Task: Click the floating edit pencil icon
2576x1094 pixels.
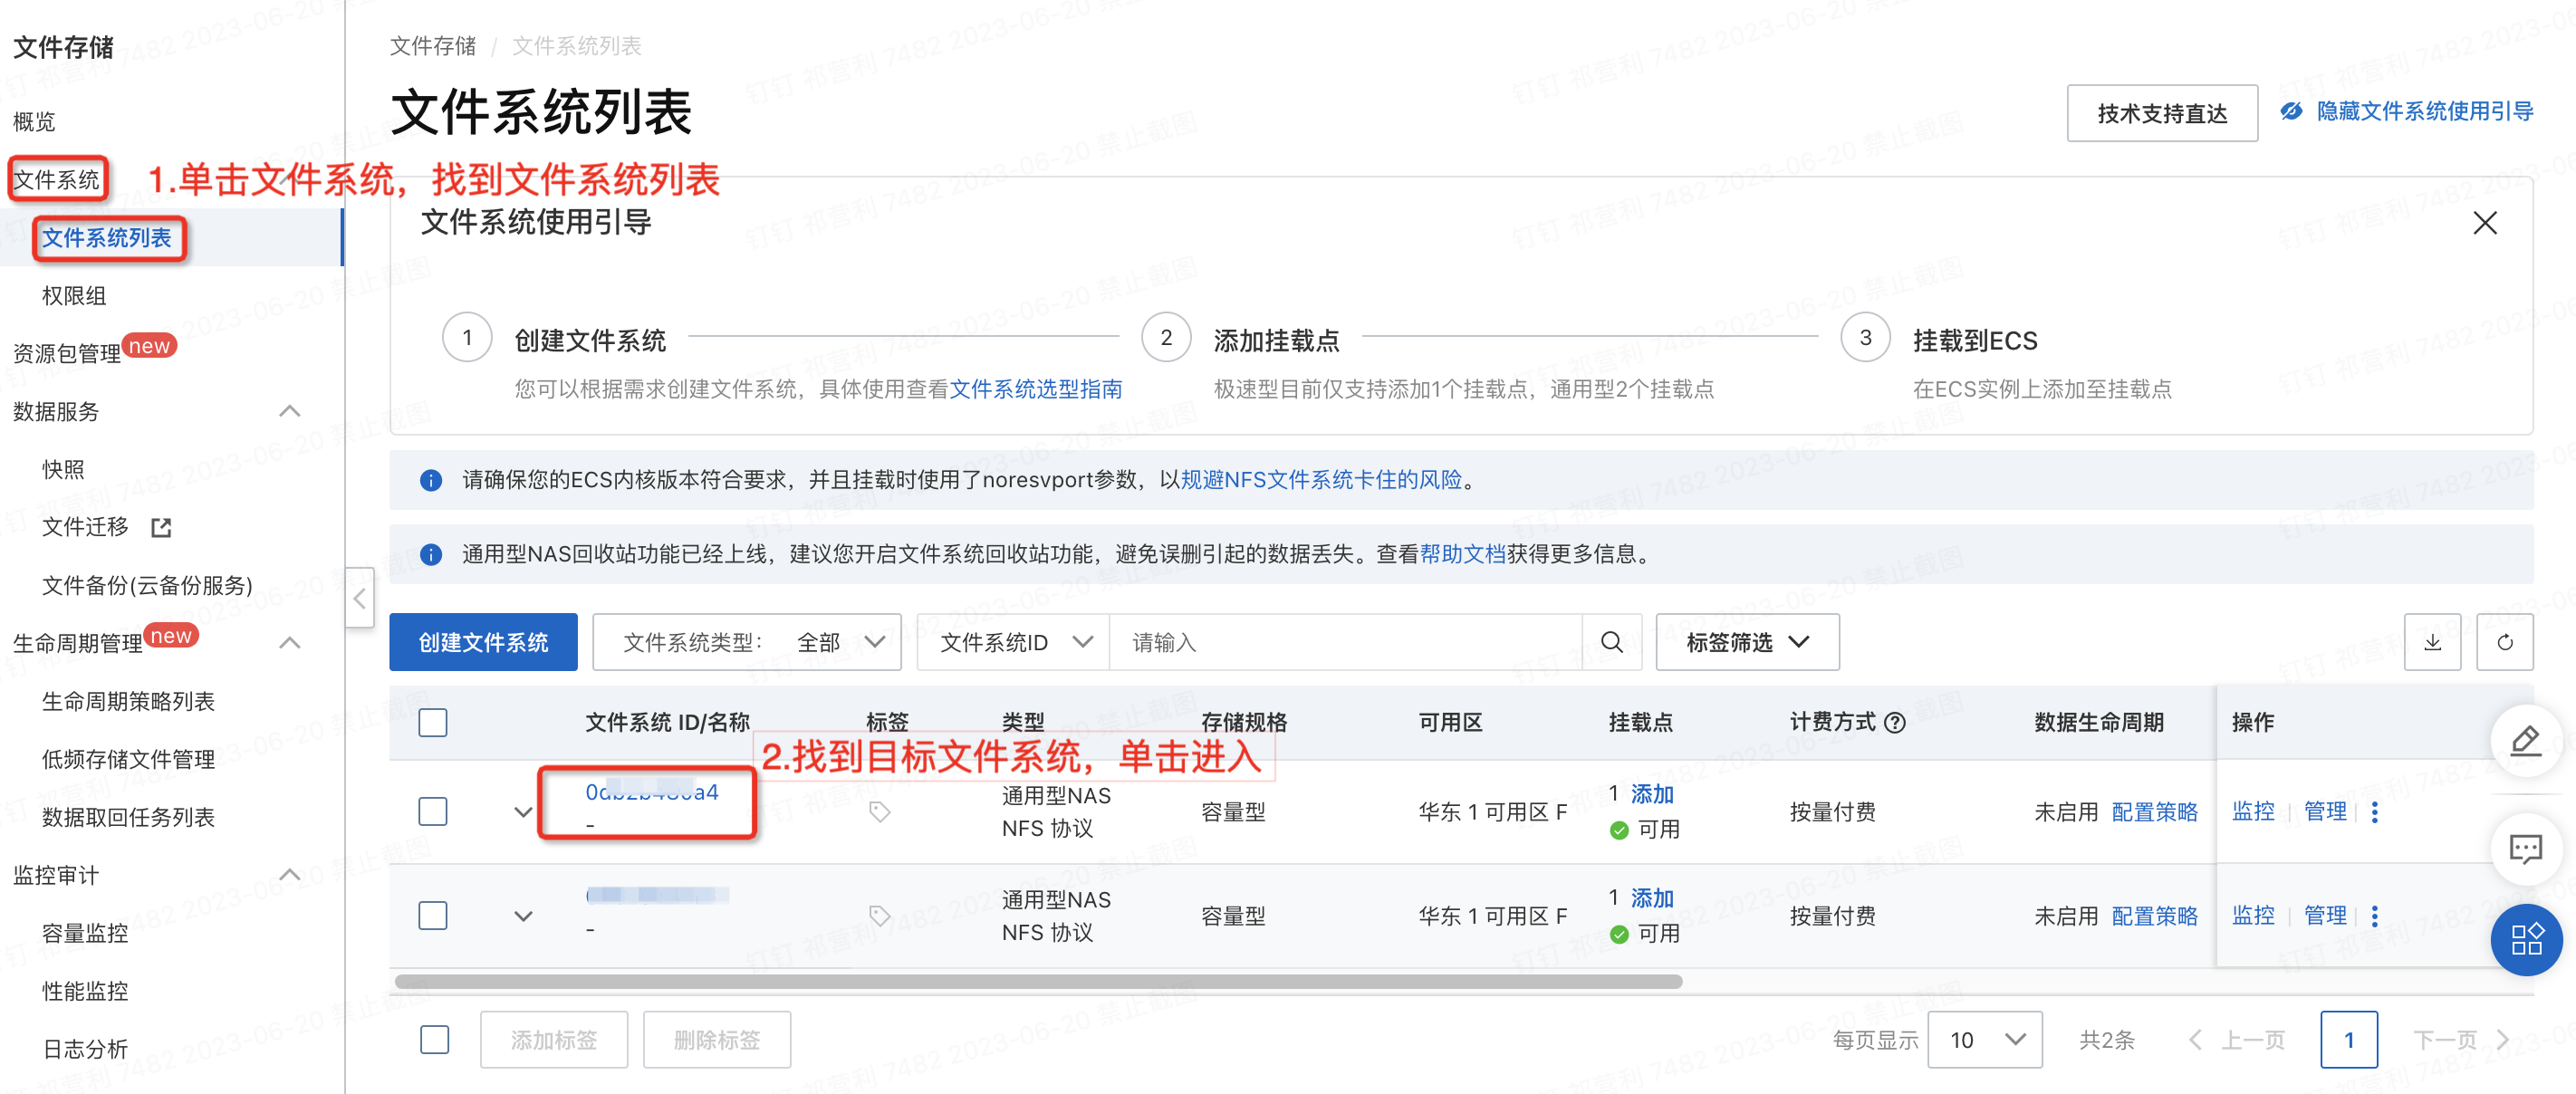Action: 2525,741
